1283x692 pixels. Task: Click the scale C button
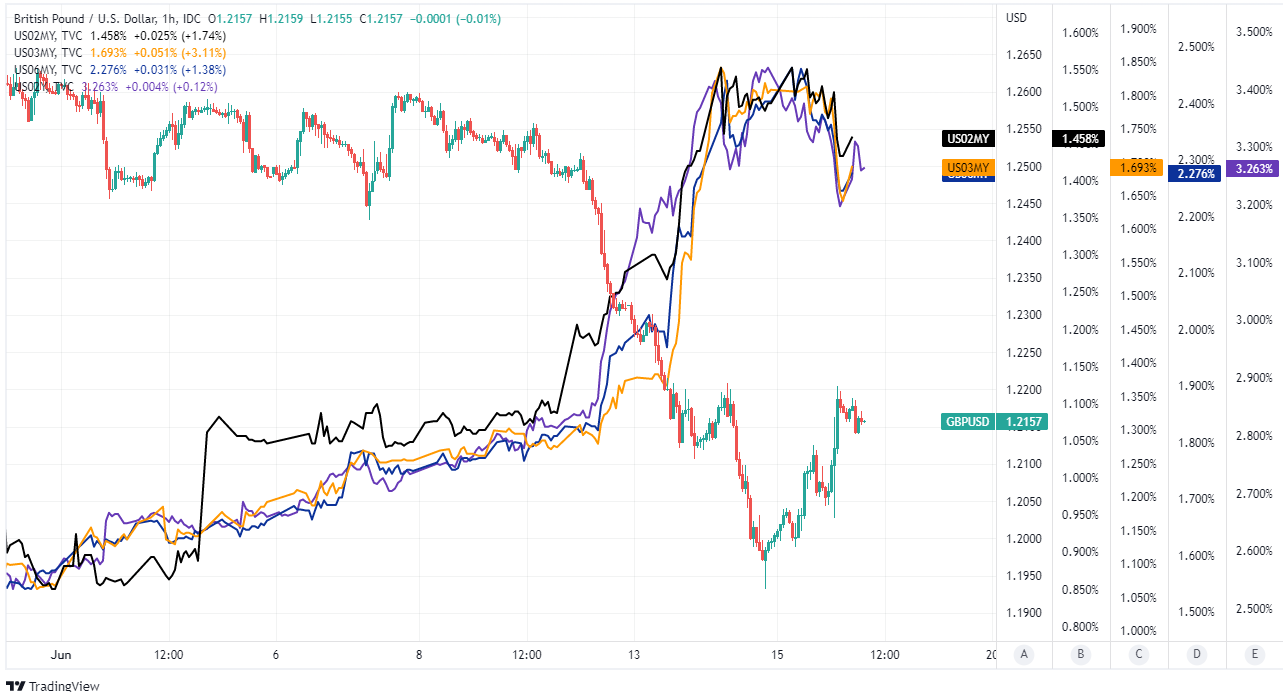(x=1139, y=655)
